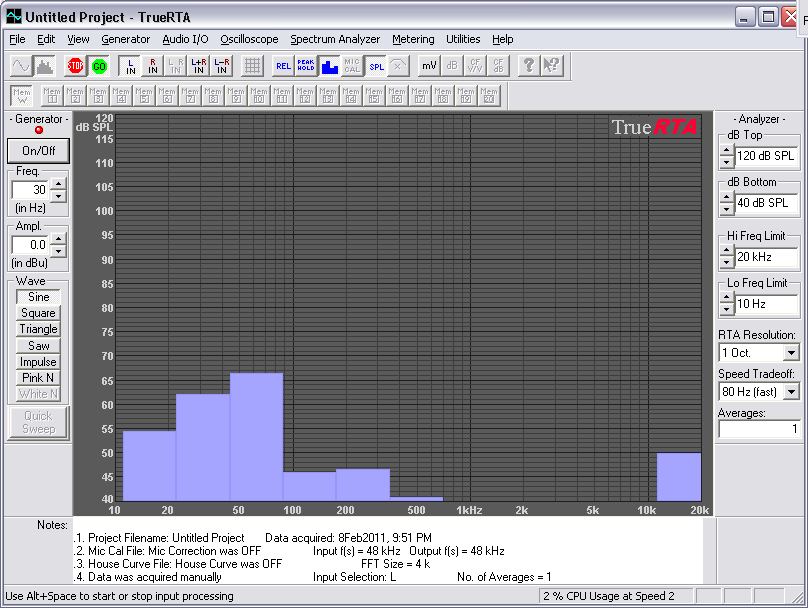808x608 pixels.
Task: Open the Generator menu
Action: tap(125, 39)
